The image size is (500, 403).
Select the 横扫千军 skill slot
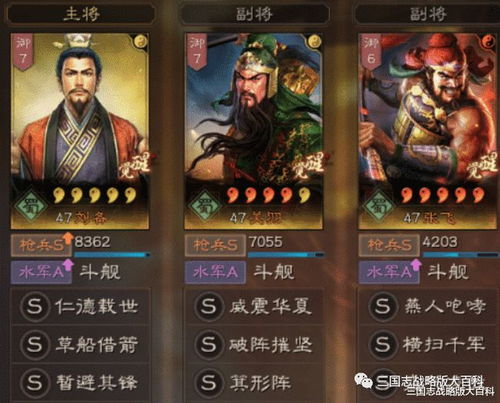point(429,344)
